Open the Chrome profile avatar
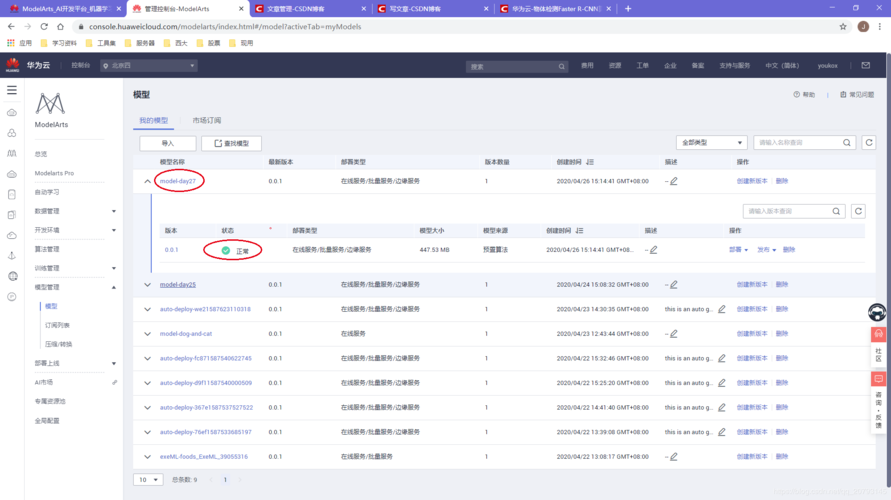This screenshot has height=500, width=891. point(863,27)
